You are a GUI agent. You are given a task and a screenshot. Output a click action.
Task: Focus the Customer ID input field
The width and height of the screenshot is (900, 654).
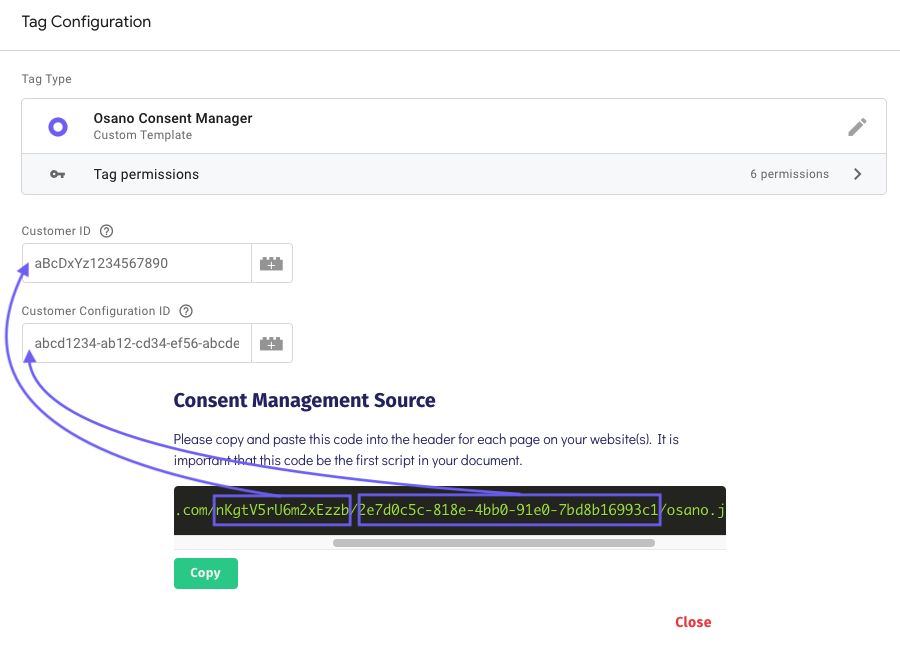point(137,263)
